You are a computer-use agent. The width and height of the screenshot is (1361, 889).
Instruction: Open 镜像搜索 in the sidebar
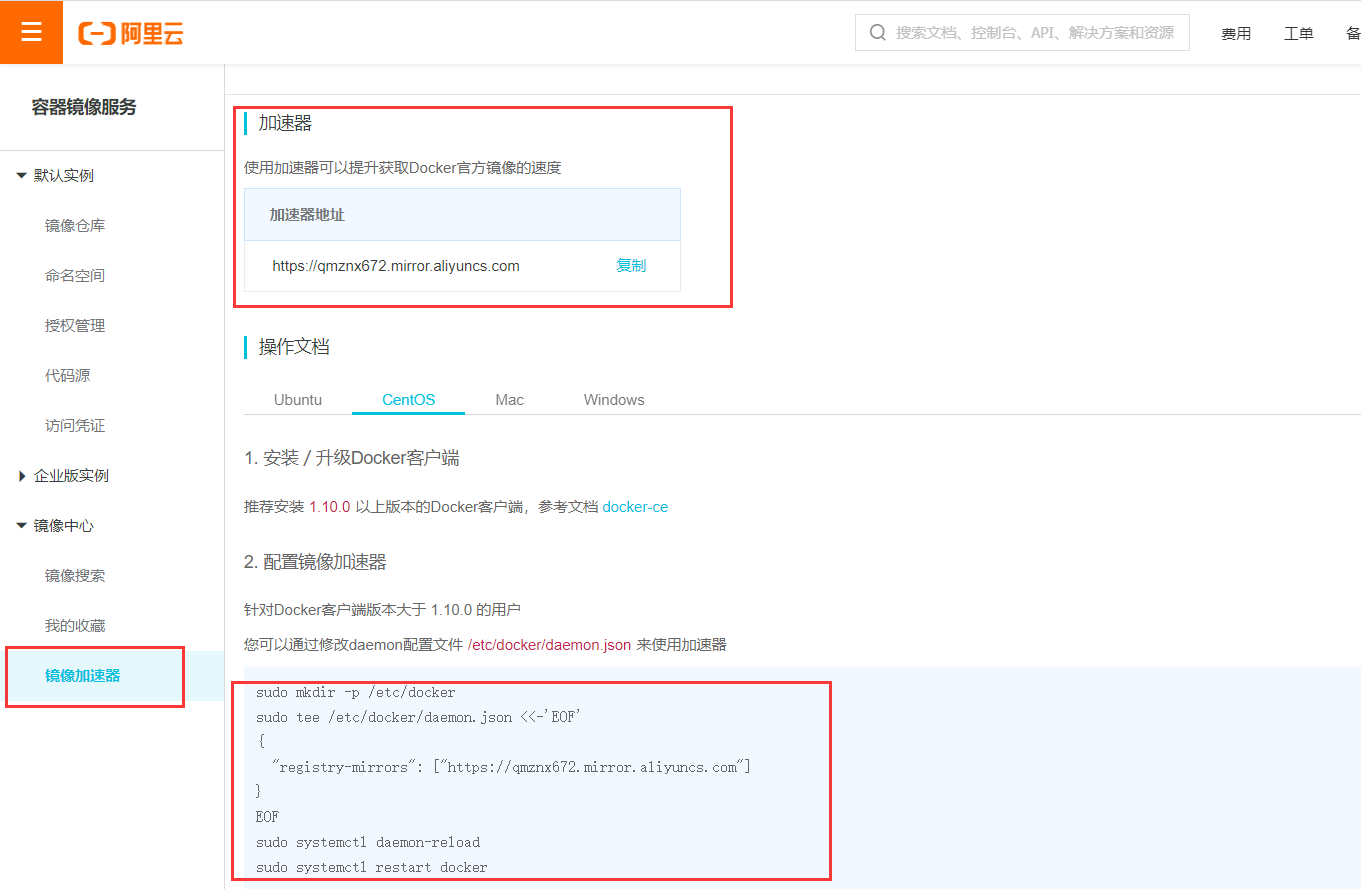click(75, 576)
